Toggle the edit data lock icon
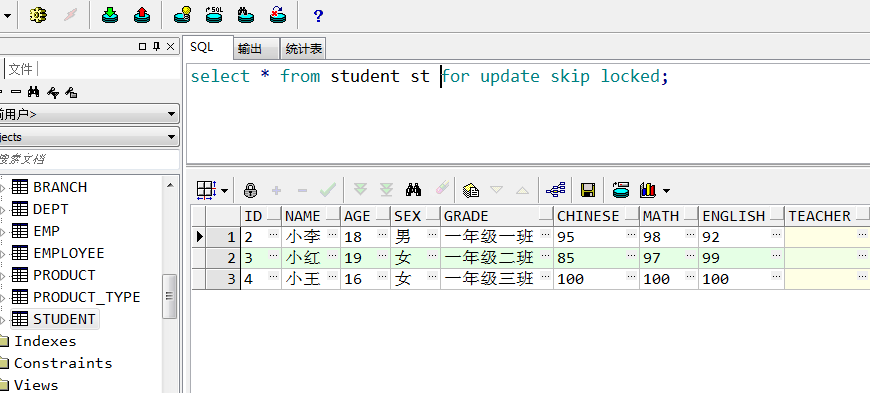Image resolution: width=870 pixels, height=393 pixels. tap(250, 190)
